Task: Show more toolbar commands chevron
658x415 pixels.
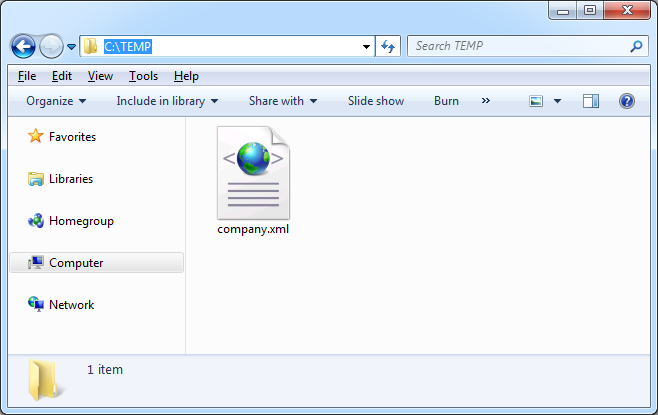Action: click(x=486, y=101)
